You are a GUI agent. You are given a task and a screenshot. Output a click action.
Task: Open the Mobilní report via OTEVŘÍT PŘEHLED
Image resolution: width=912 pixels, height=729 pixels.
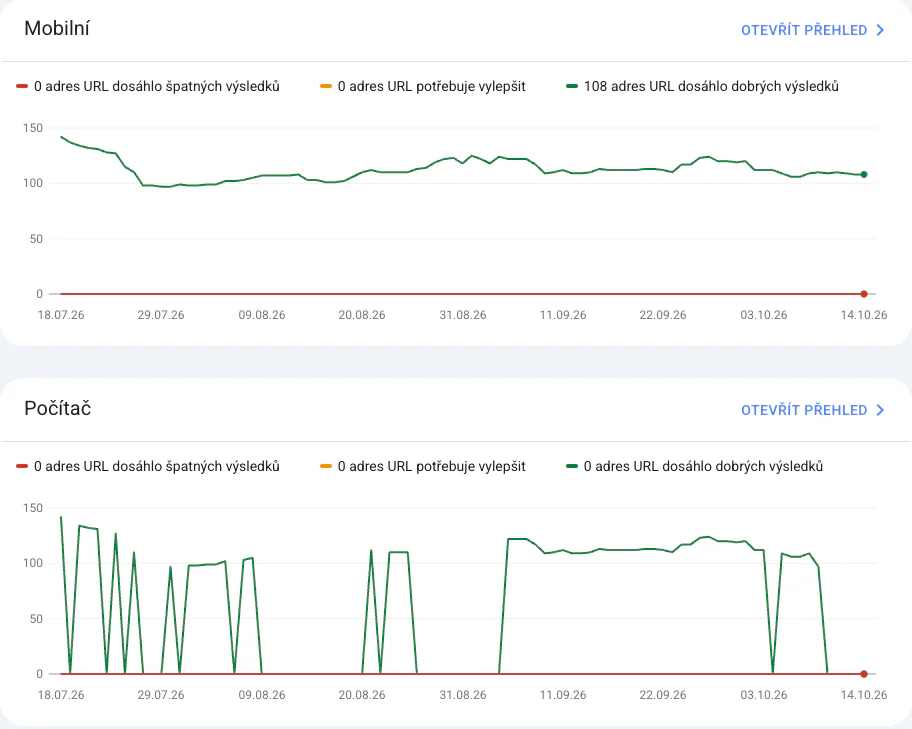812,30
